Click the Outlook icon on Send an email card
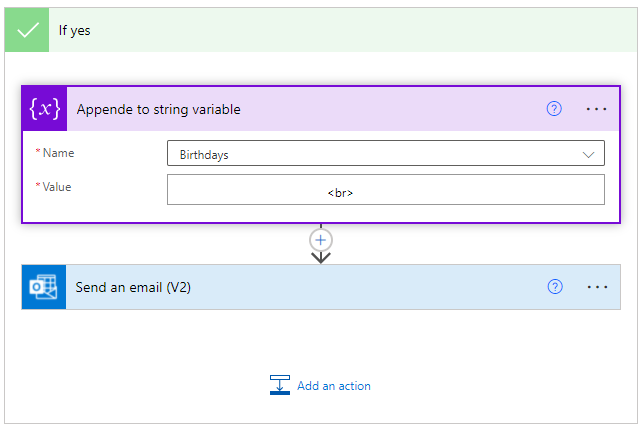Viewport: 643px width, 432px height. tap(43, 287)
